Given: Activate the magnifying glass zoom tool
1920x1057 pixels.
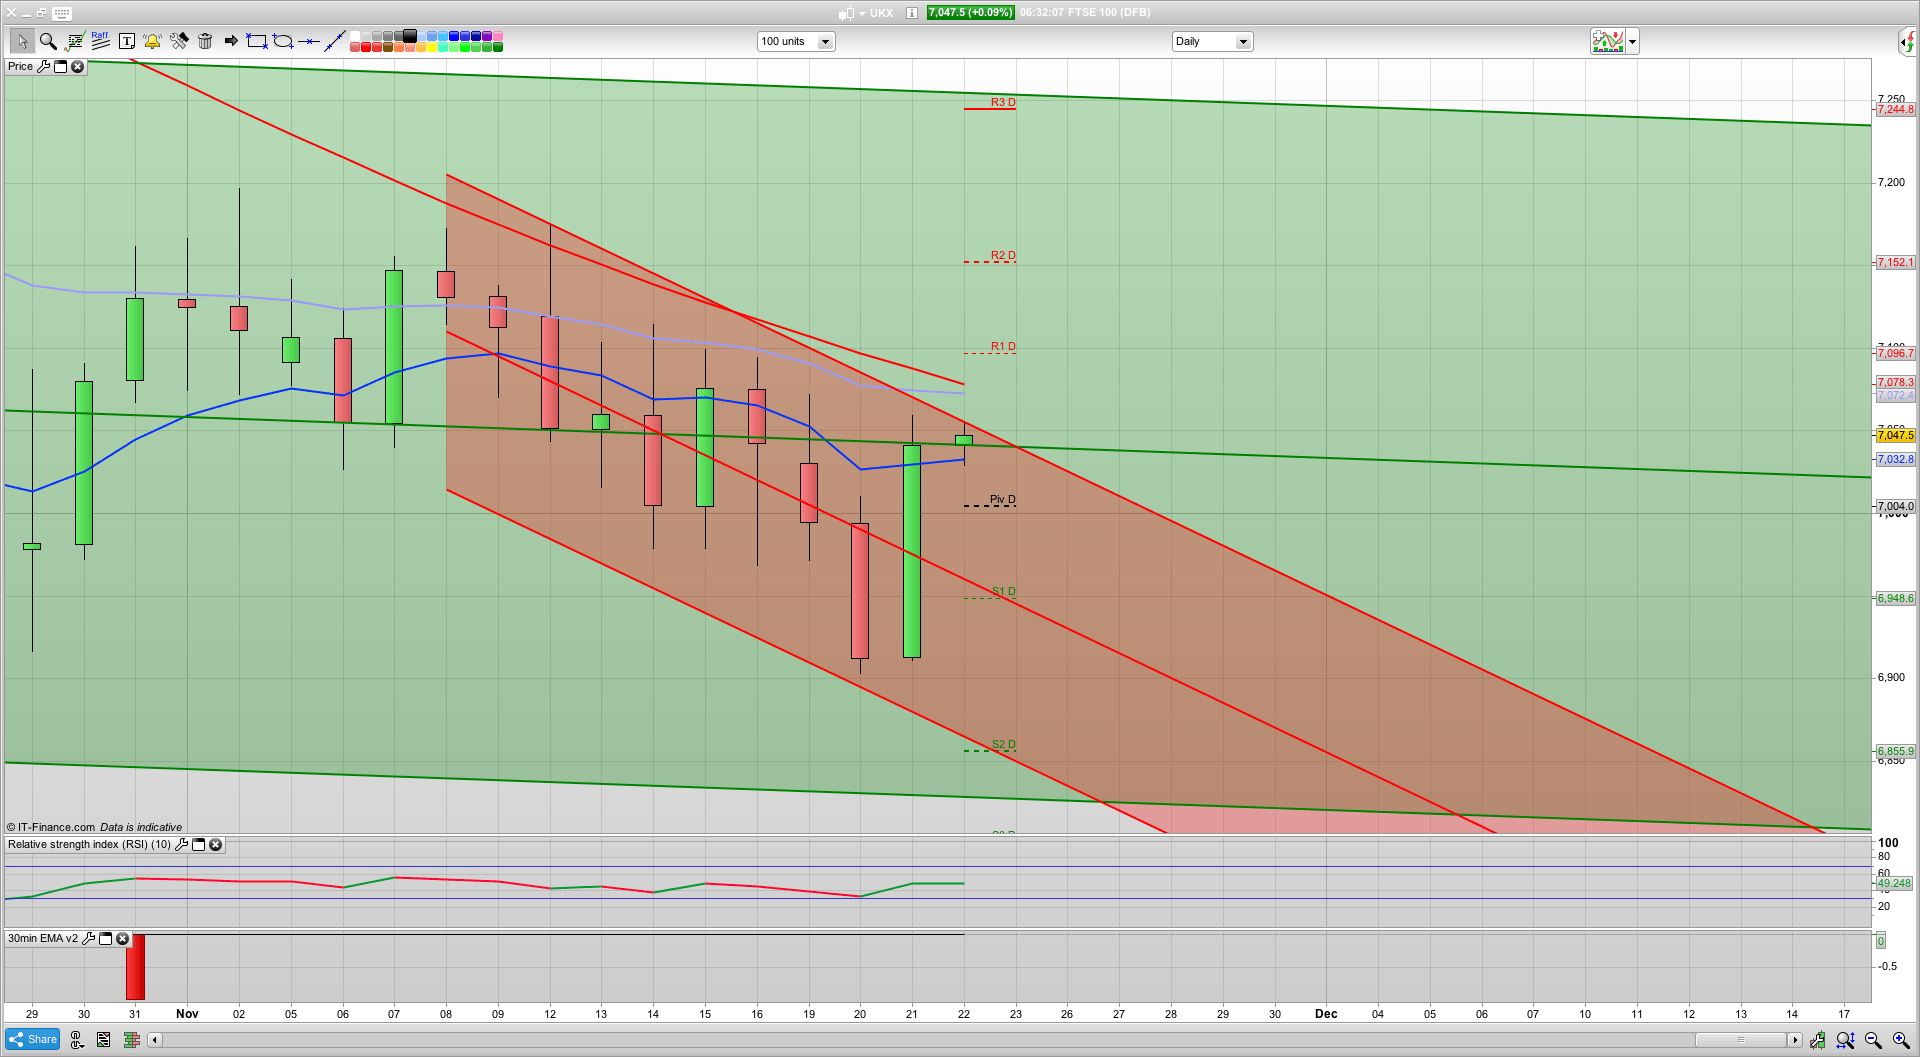Looking at the screenshot, I should [48, 41].
